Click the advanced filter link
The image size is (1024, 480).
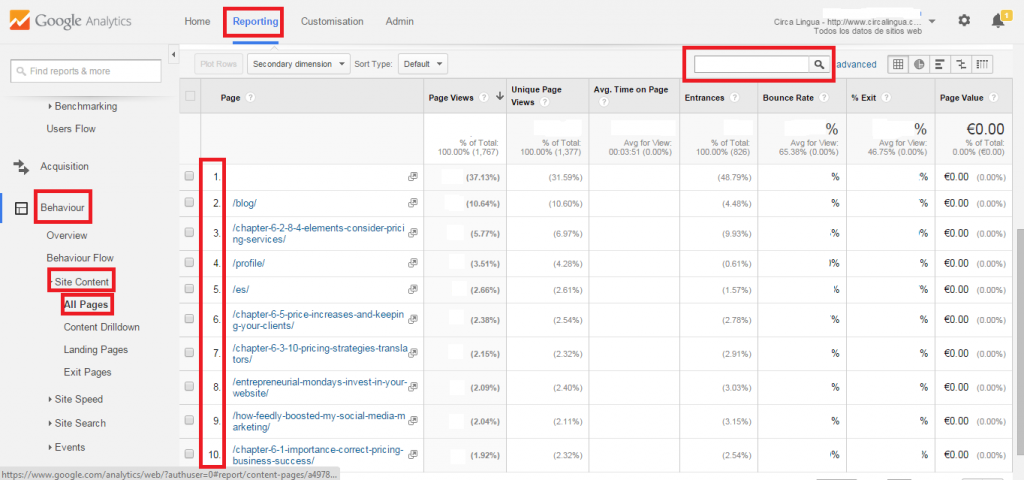856,65
